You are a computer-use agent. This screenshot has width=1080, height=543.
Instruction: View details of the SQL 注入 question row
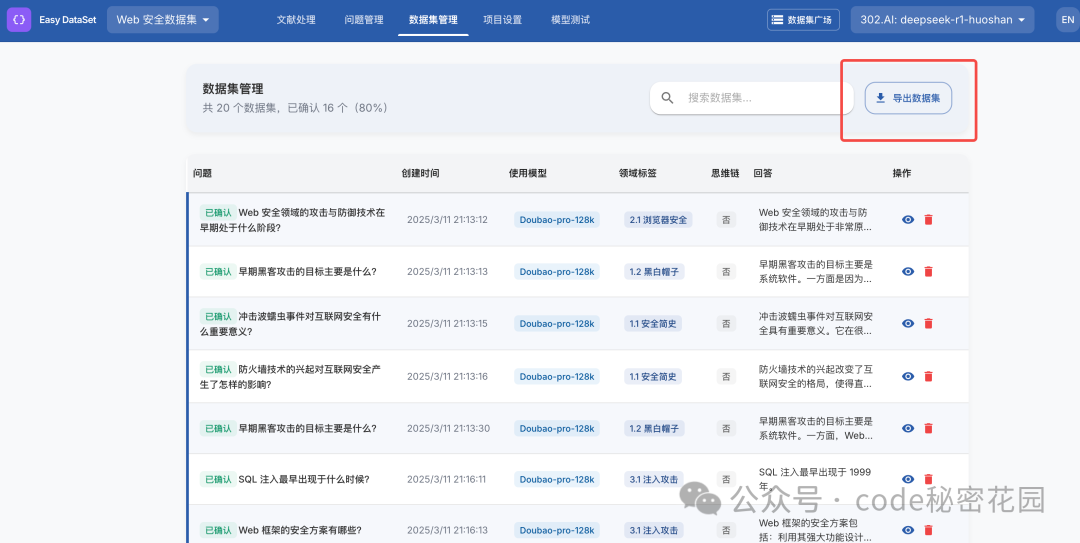[908, 479]
